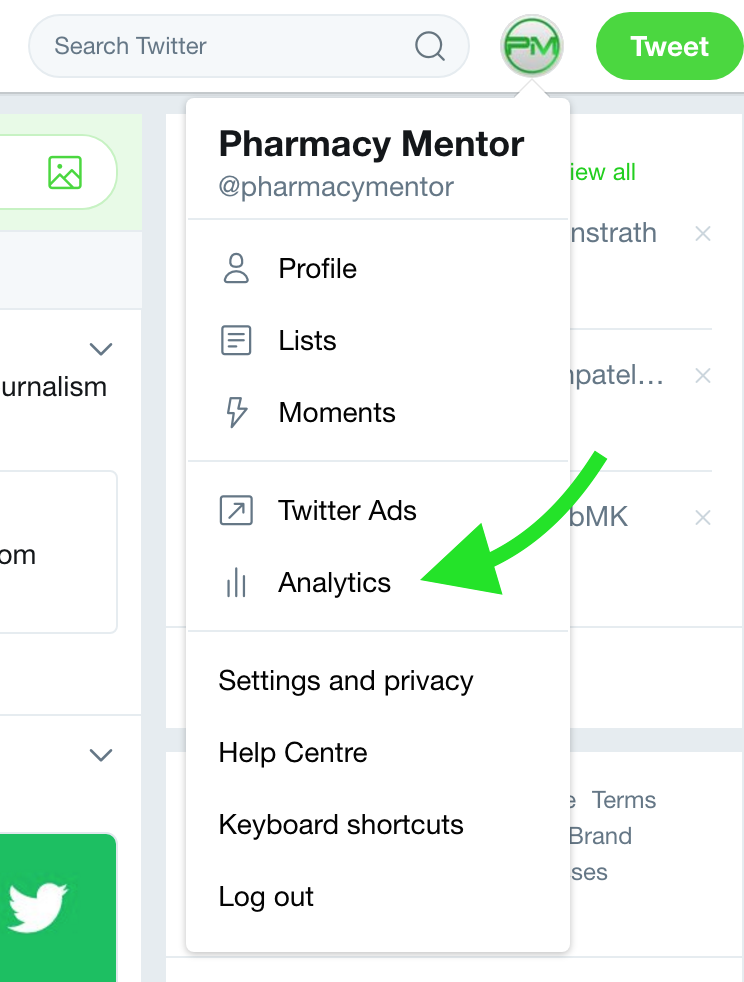The image size is (744, 982).
Task: Click the magnifier search icon
Action: tap(430, 46)
